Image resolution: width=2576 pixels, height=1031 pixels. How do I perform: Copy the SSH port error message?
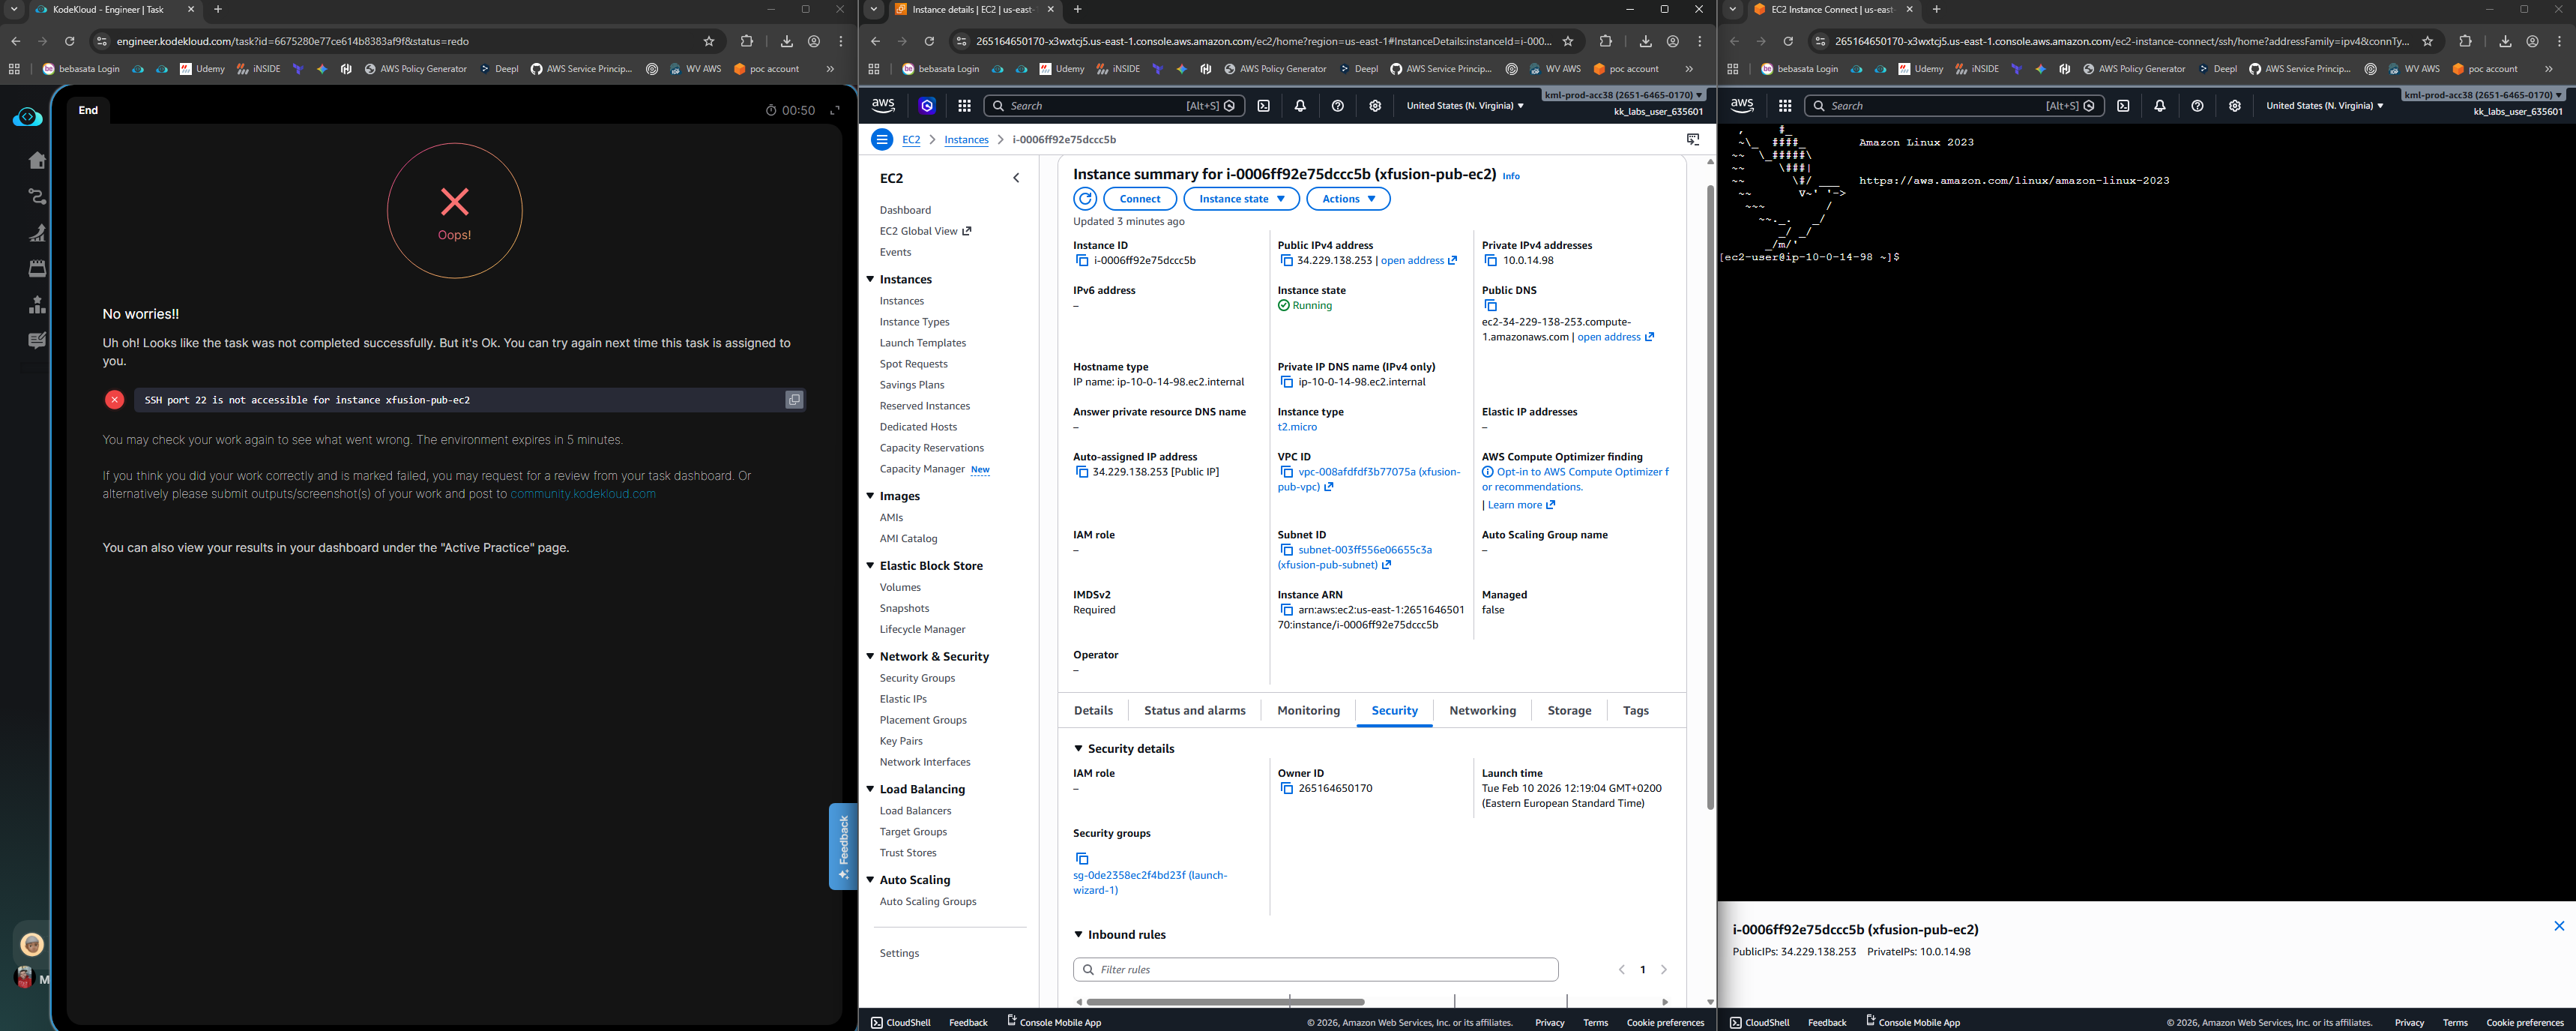[x=794, y=400]
